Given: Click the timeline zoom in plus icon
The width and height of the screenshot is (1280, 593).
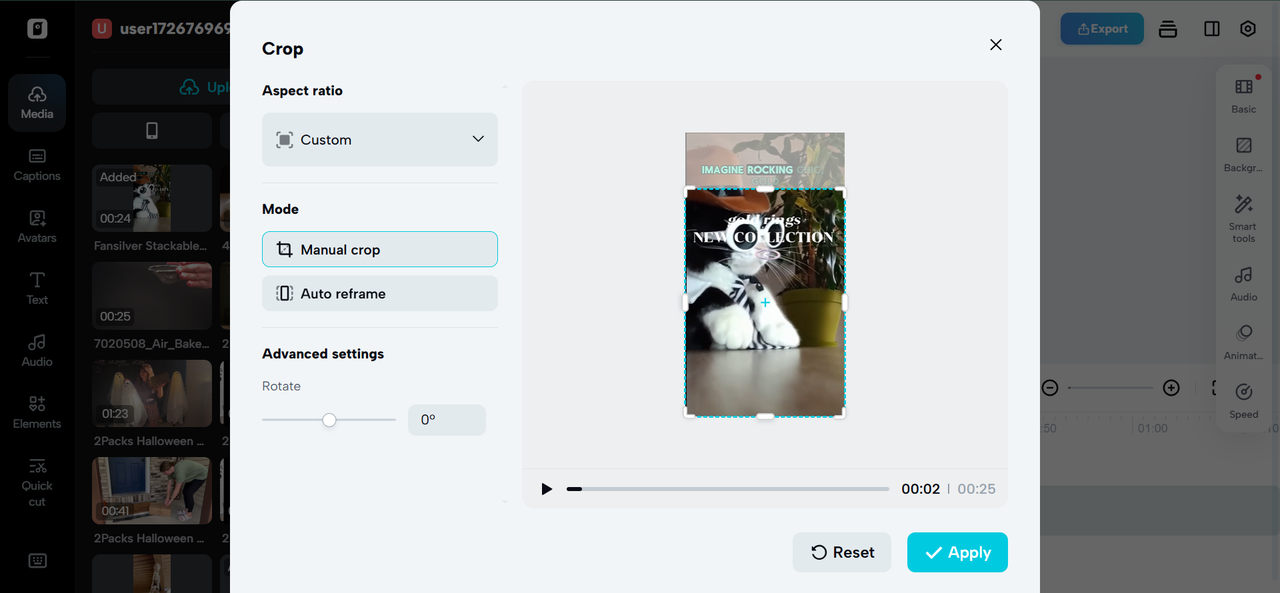Looking at the screenshot, I should [1171, 388].
